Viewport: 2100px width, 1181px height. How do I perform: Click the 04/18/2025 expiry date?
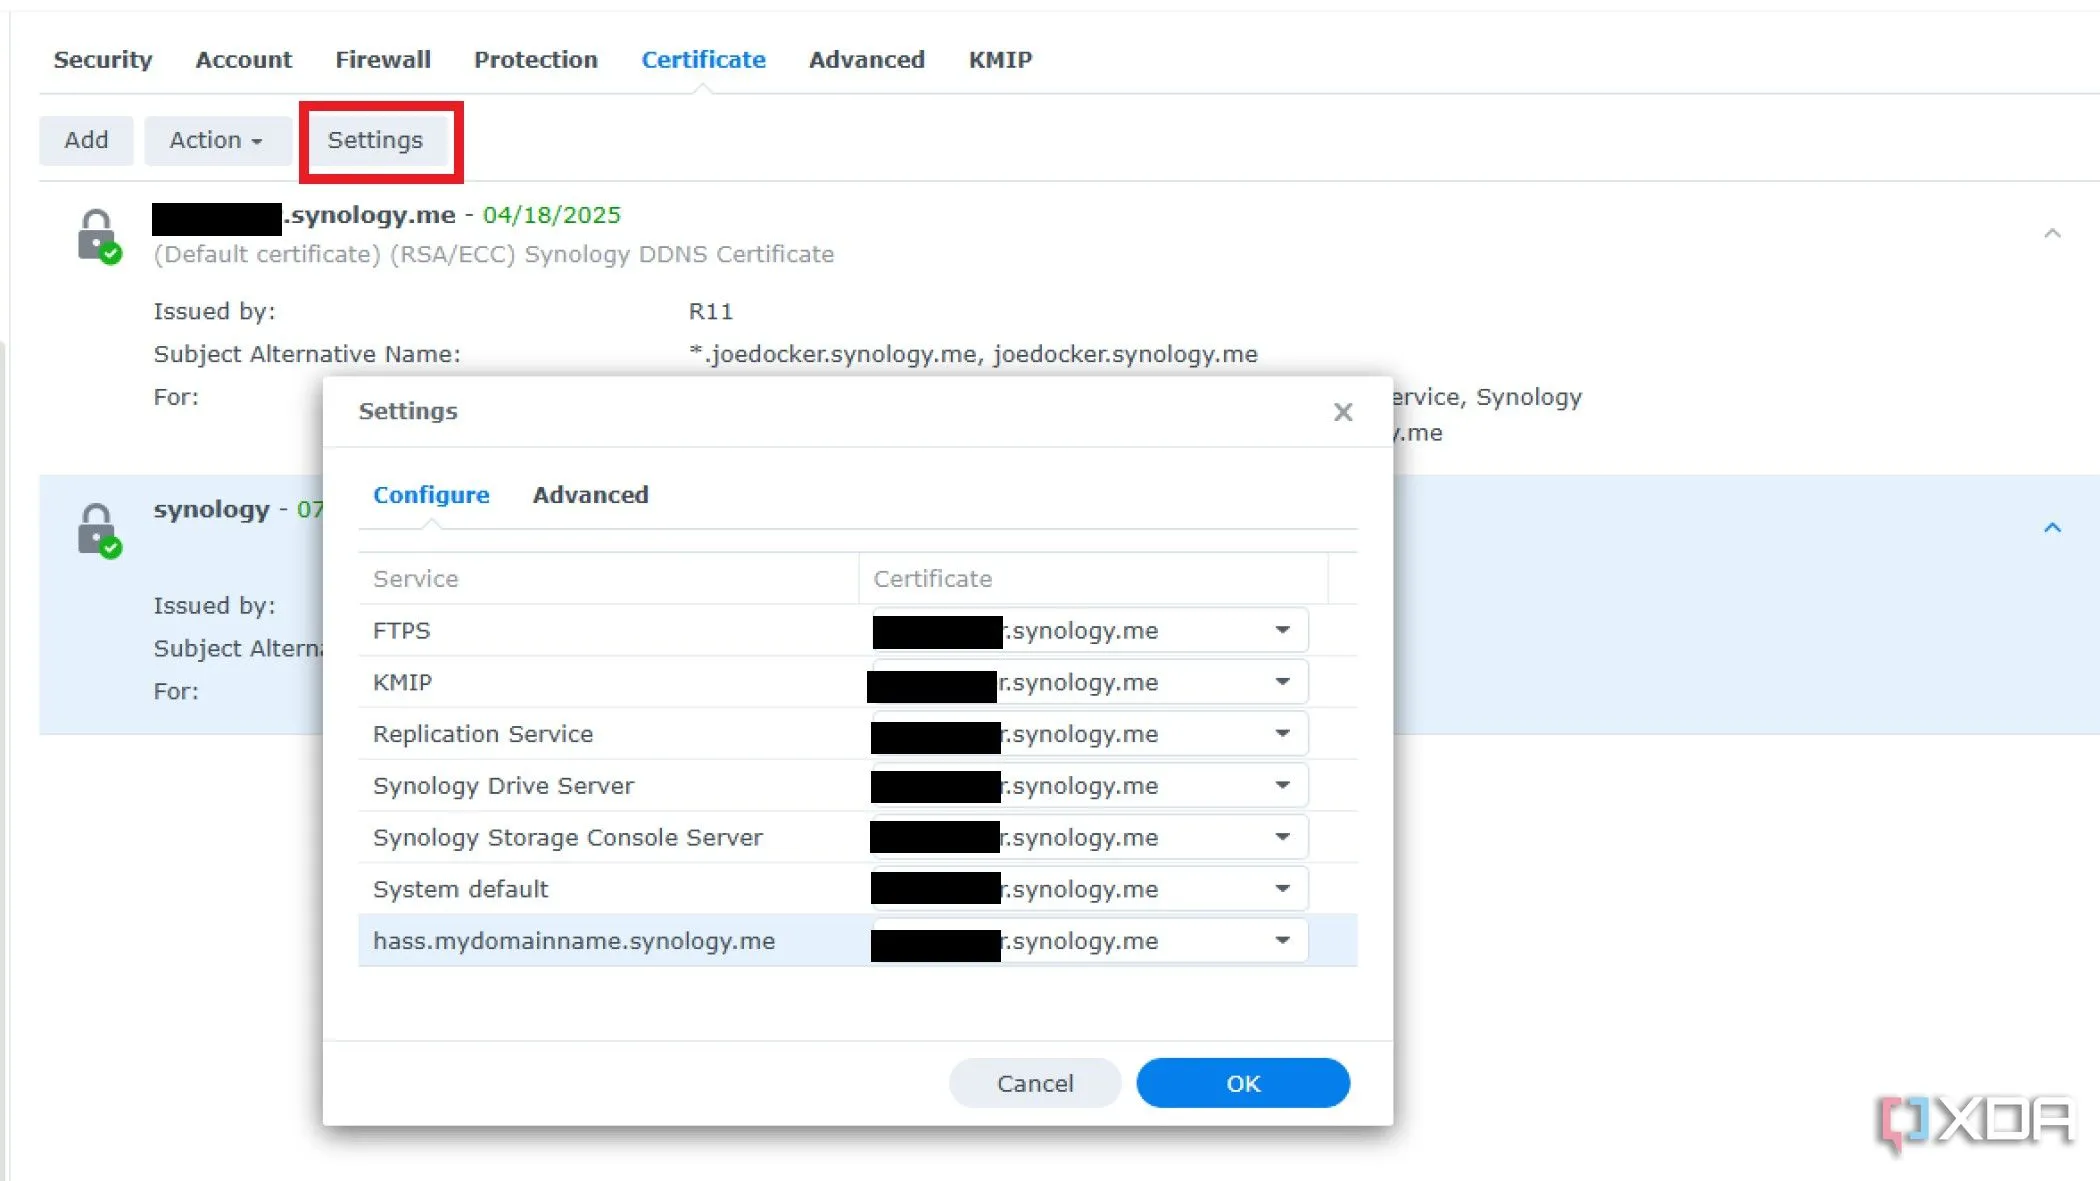pyautogui.click(x=552, y=215)
